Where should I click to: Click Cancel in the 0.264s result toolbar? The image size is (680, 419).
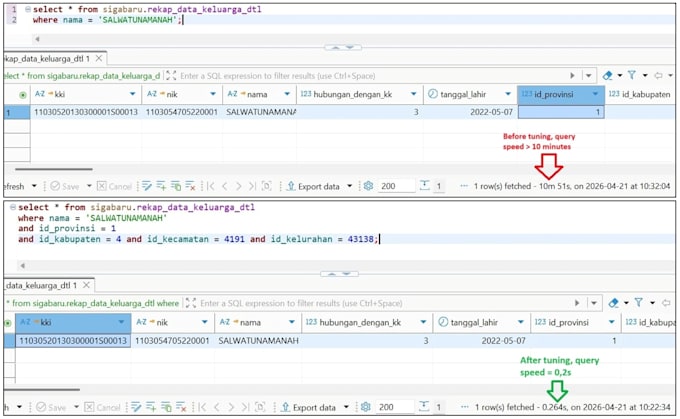102,407
